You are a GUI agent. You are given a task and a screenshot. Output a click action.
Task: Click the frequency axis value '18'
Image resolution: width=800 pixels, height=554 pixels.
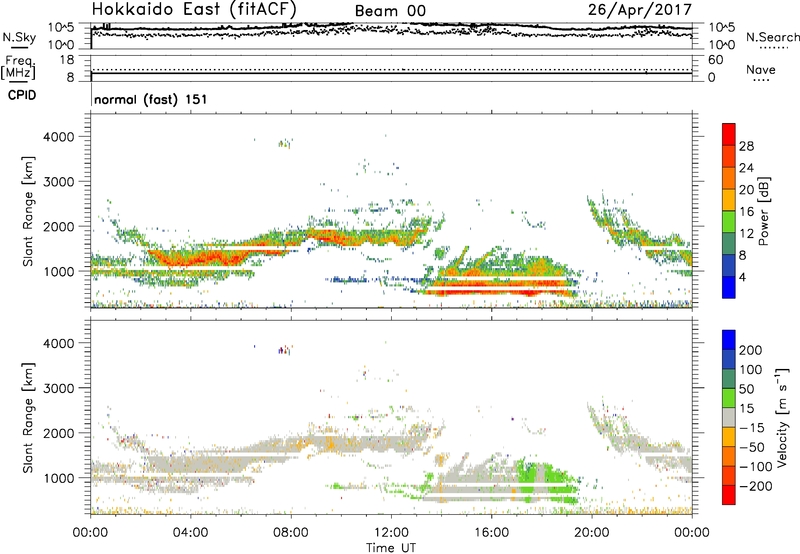tap(67, 60)
